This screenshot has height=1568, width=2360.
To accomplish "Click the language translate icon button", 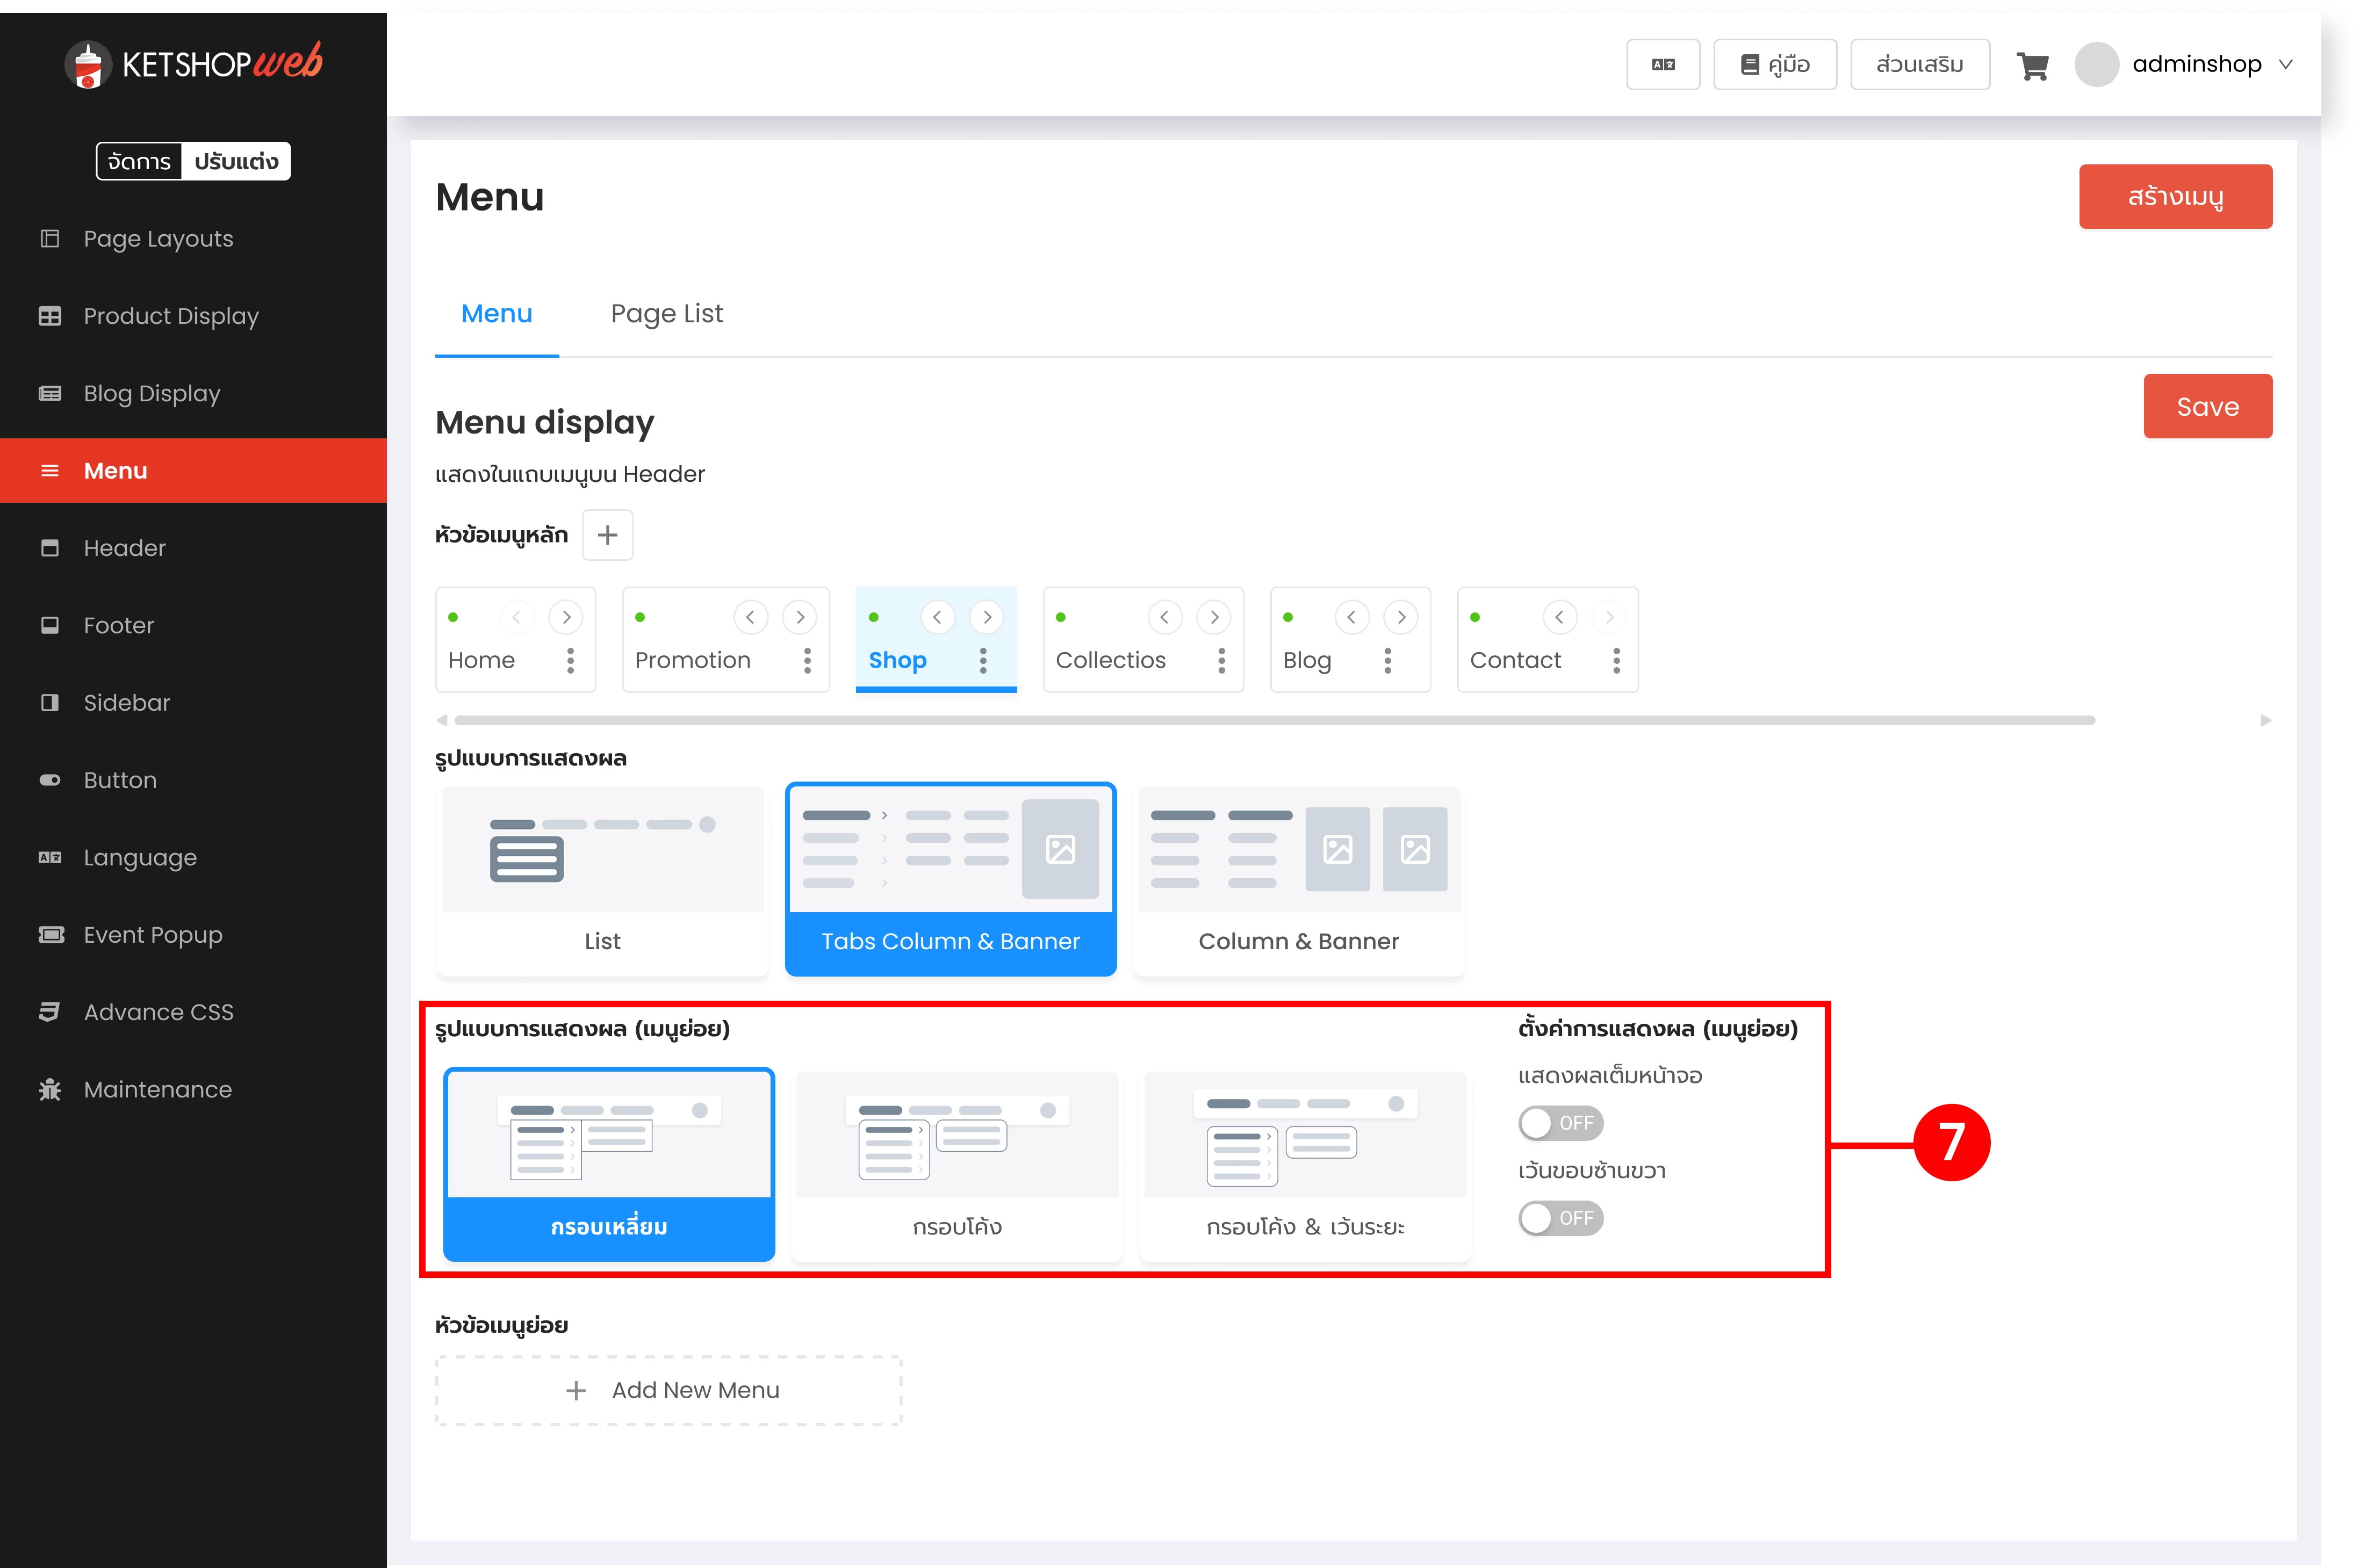I will [x=1663, y=65].
